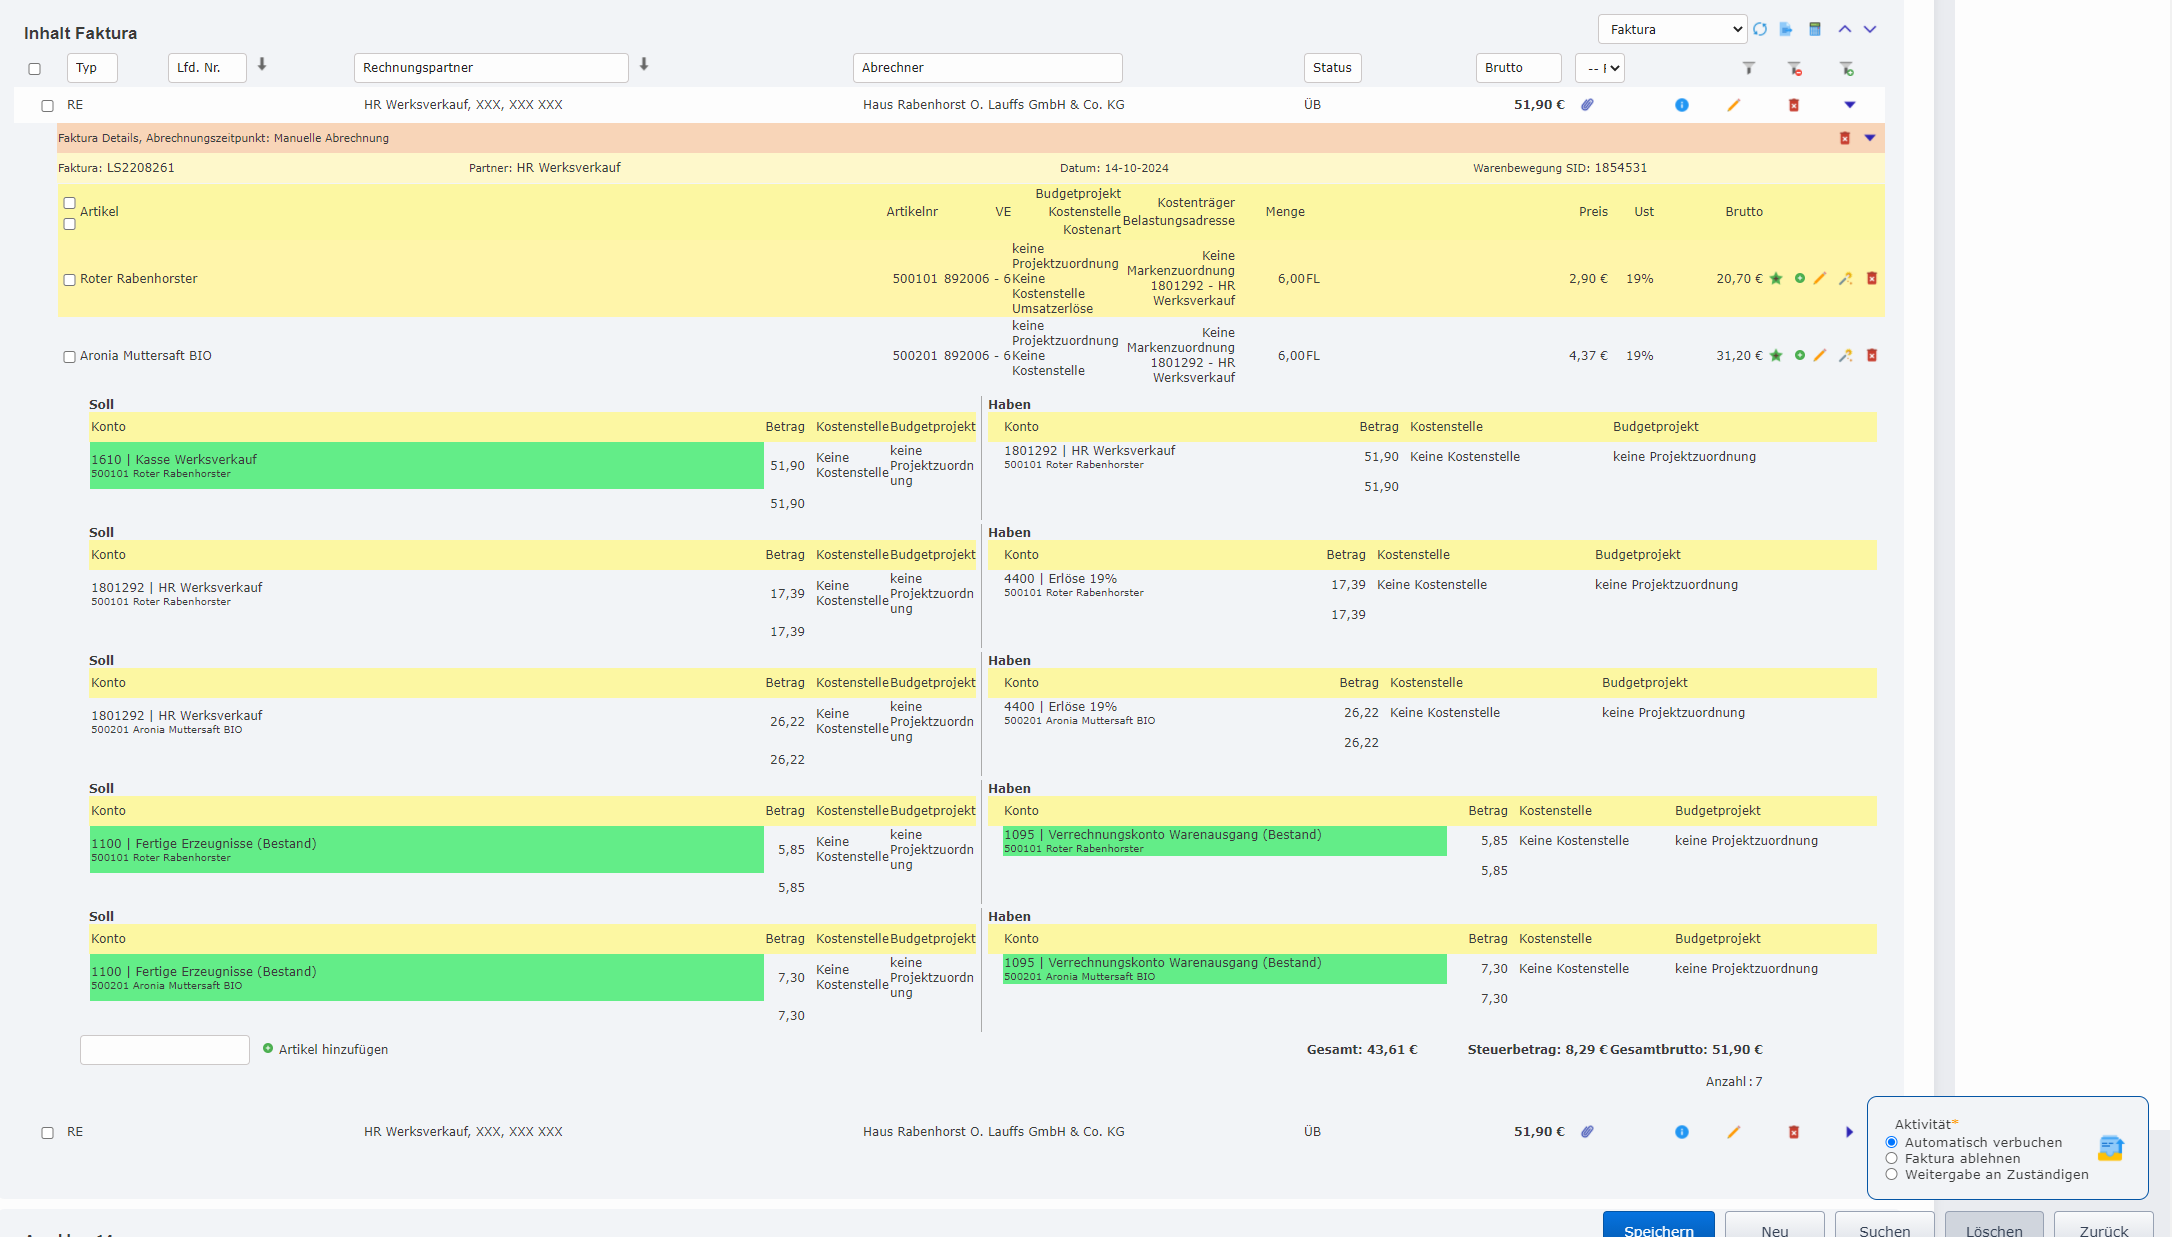Screen dimensions: 2172x1237
Task: Click the Status column header
Action: (x=1332, y=68)
